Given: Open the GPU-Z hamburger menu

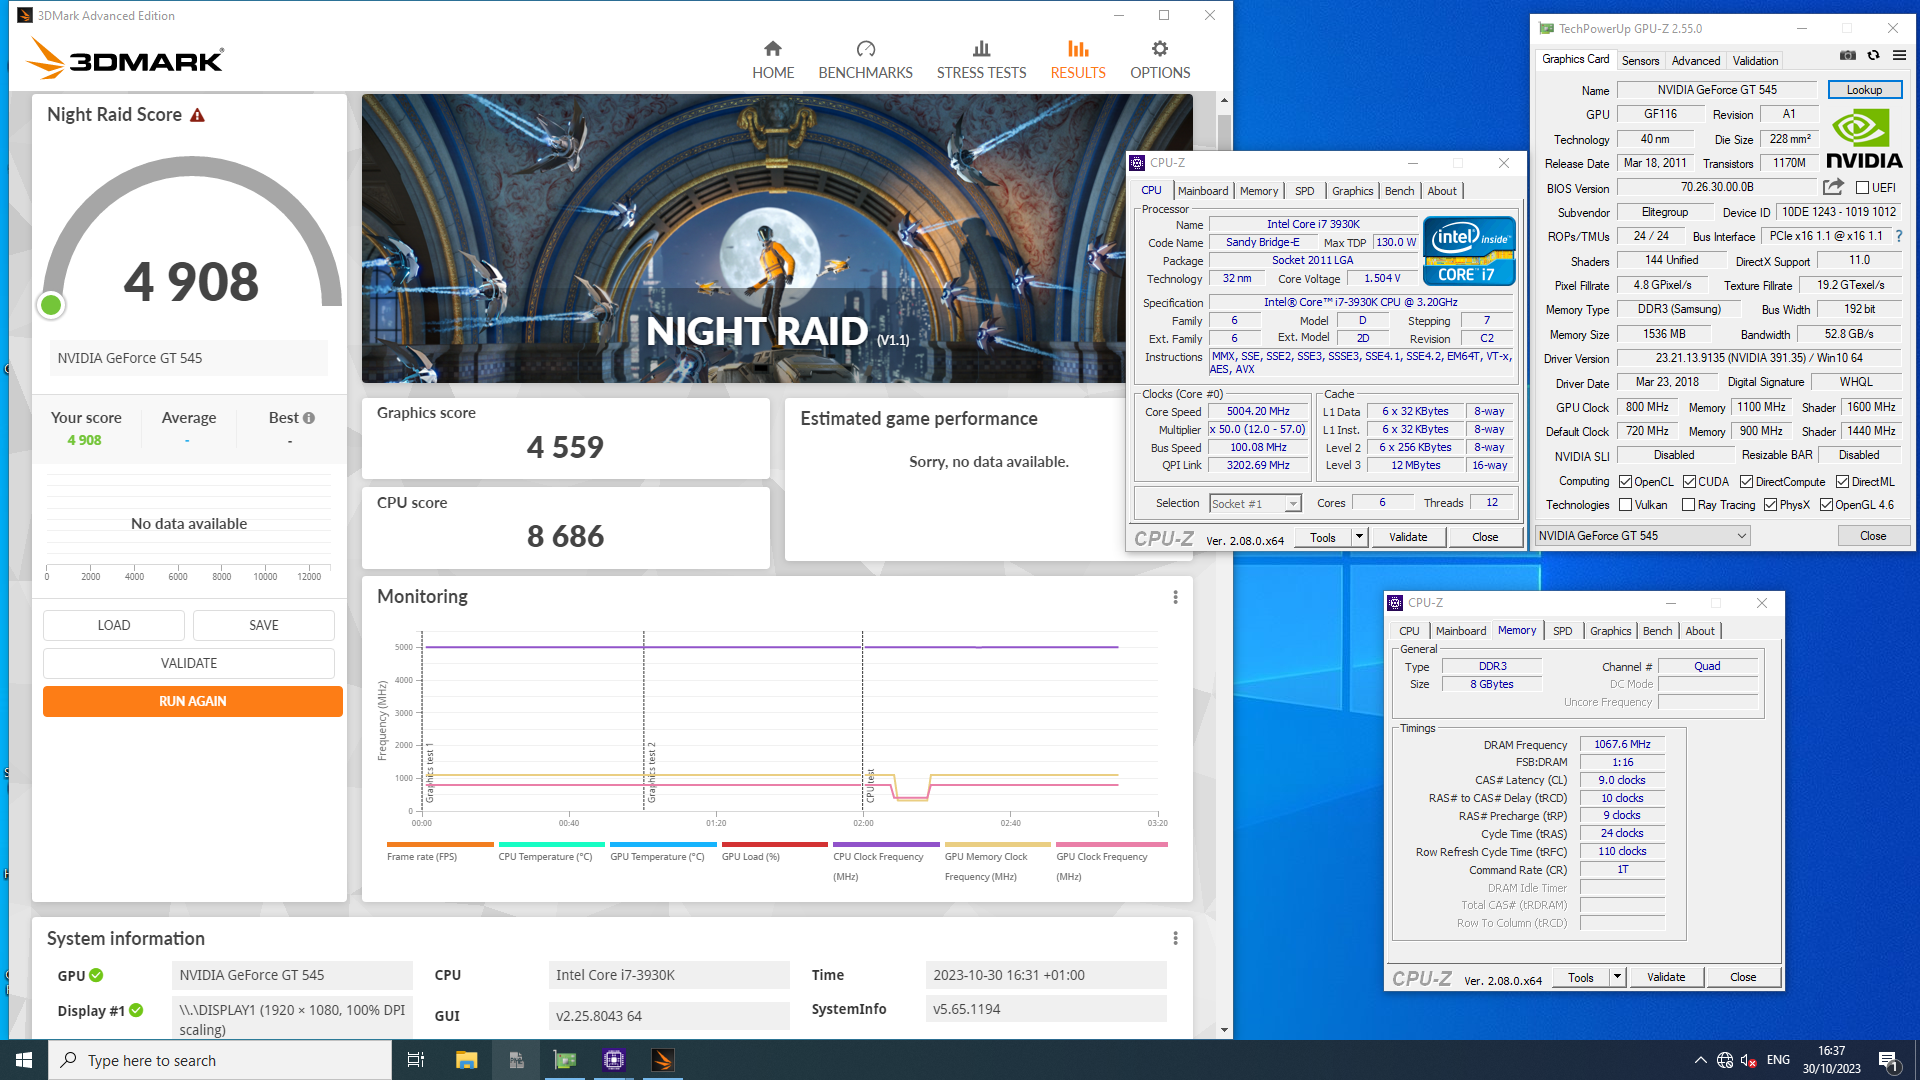Looking at the screenshot, I should [1899, 55].
